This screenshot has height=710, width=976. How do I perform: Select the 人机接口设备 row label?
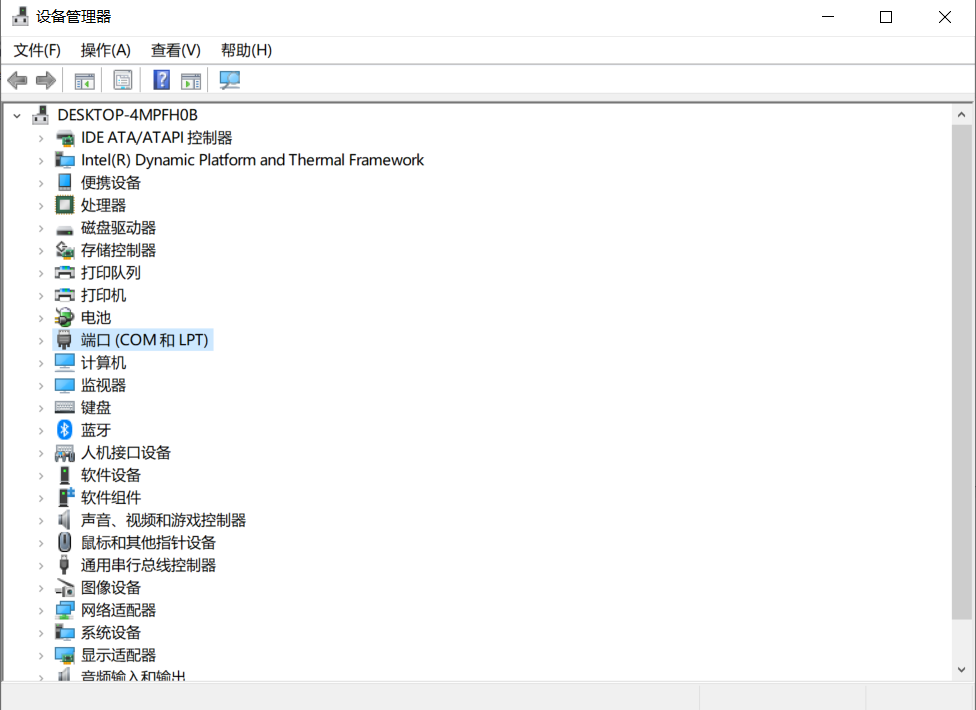(126, 453)
